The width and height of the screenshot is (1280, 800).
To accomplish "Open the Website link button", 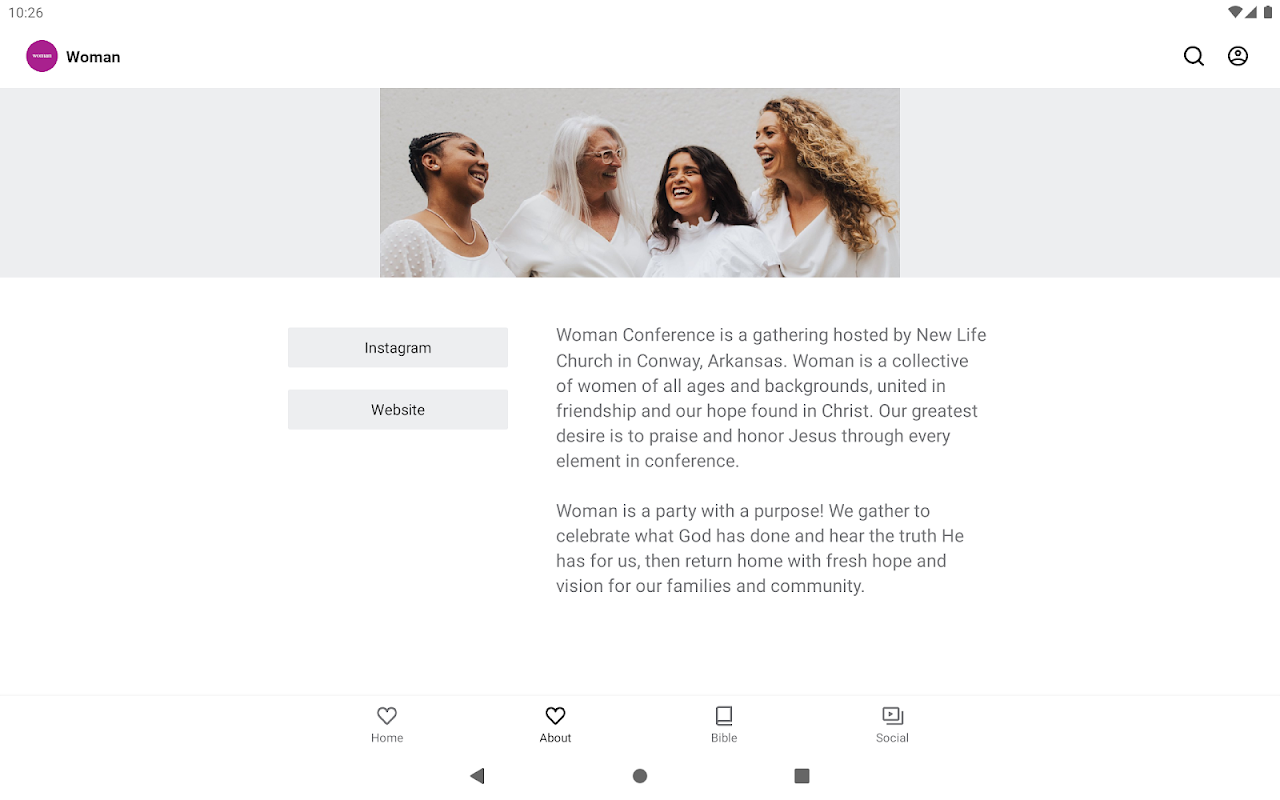I will [x=398, y=410].
